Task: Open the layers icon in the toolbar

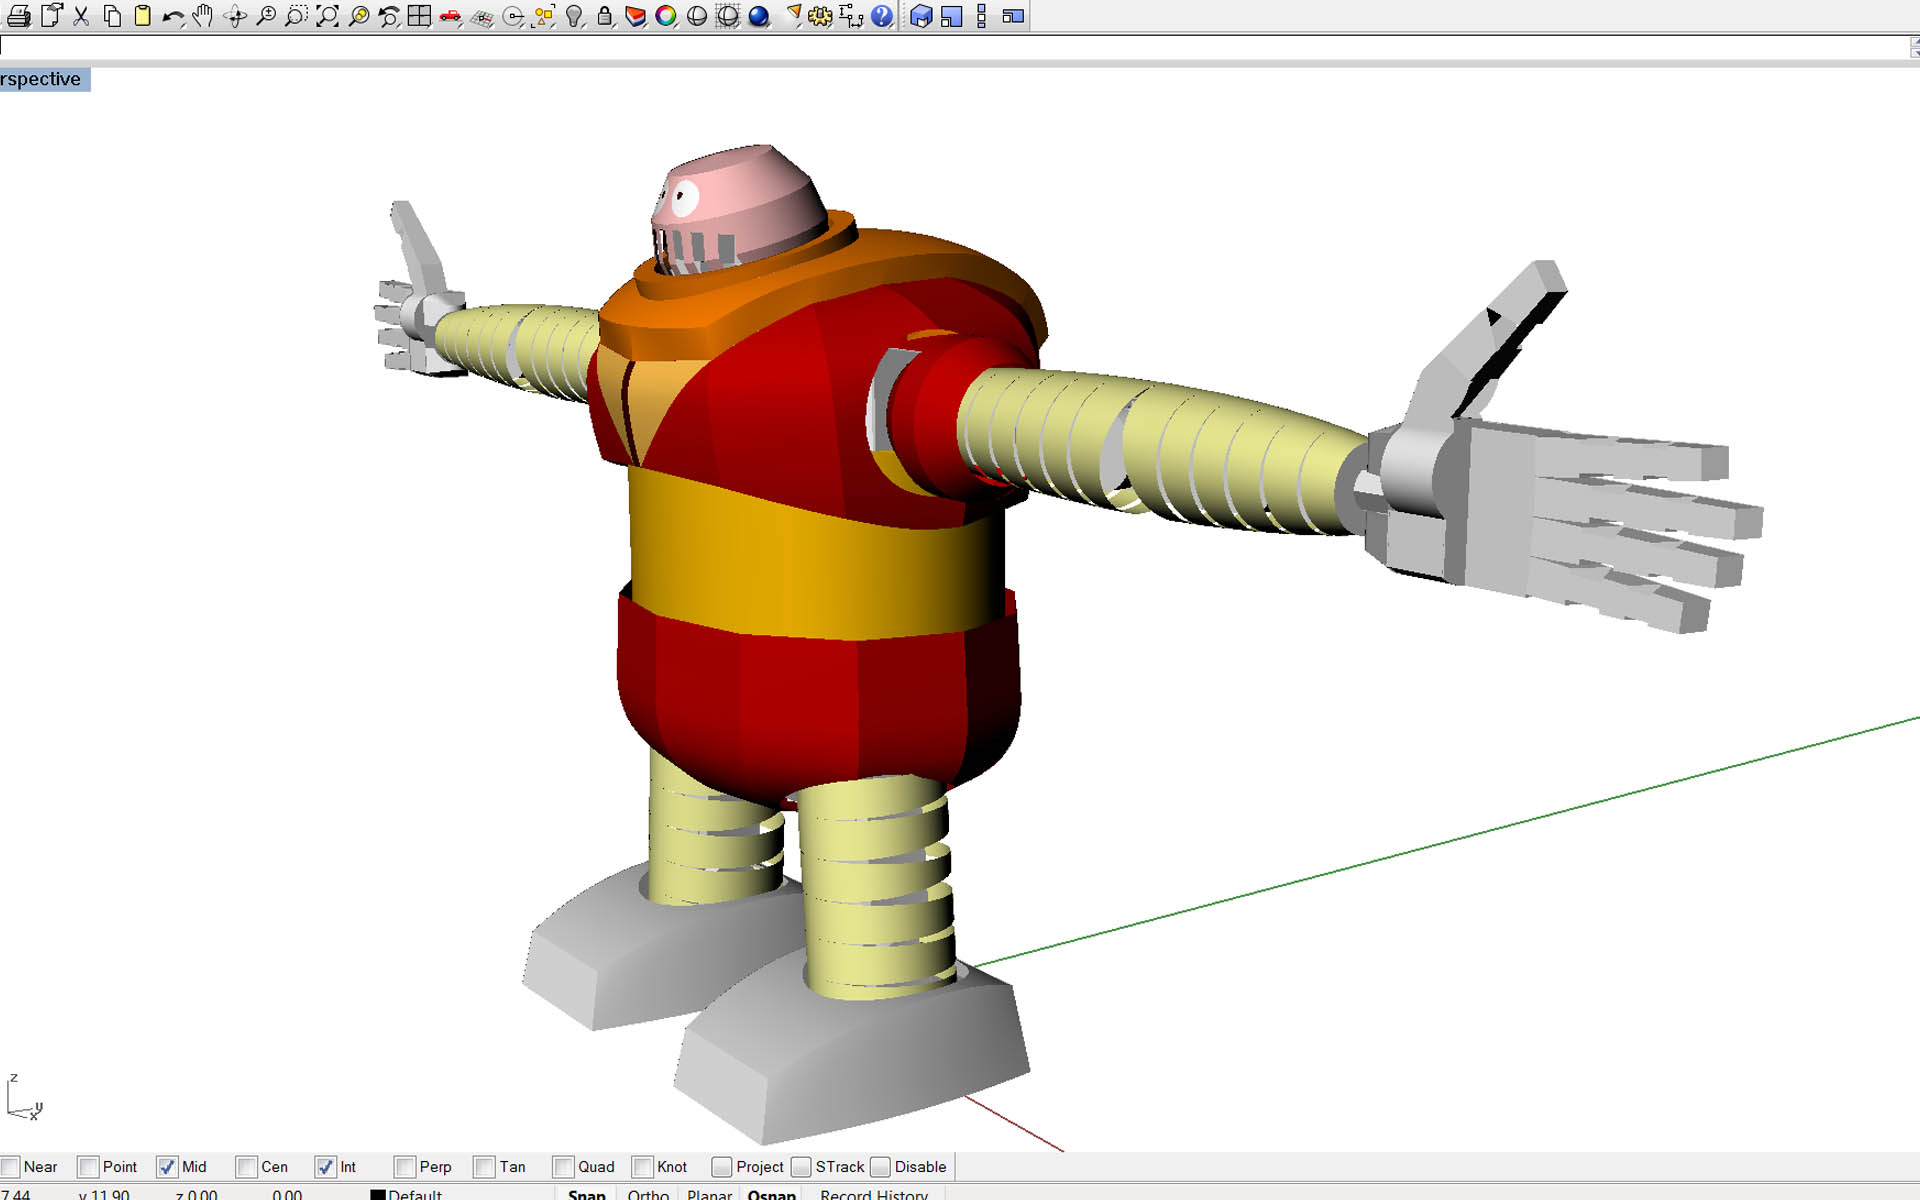Action: coord(635,16)
